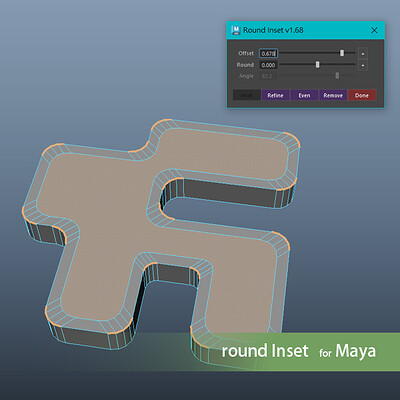Viewport: 400px width, 400px height.
Task: Click the Round value input field
Action: (268, 65)
